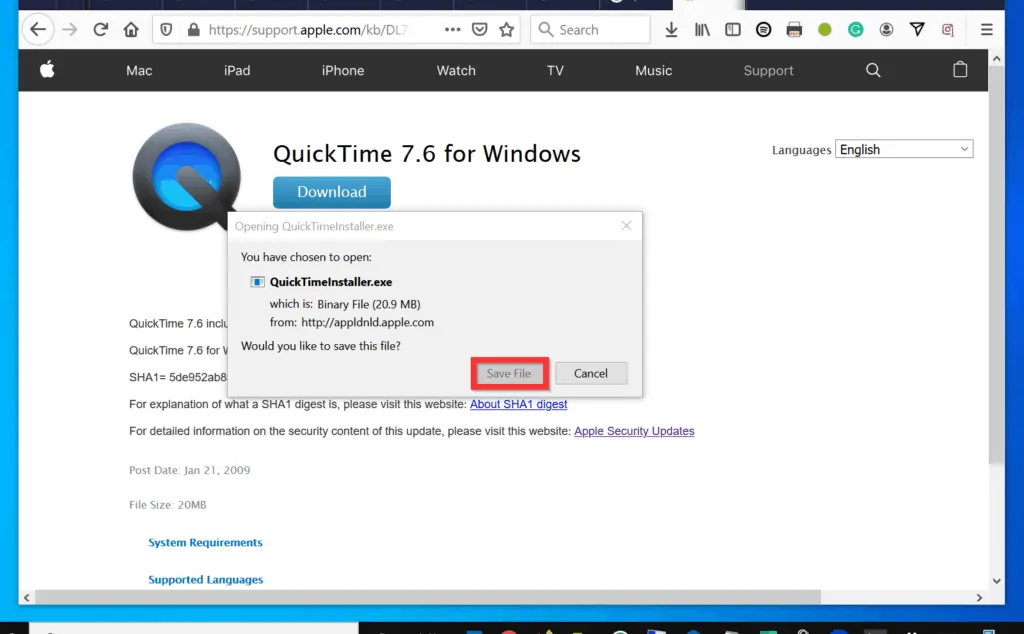The image size is (1024, 634).
Task: Click the horizontal scrollbar thumb
Action: point(428,597)
